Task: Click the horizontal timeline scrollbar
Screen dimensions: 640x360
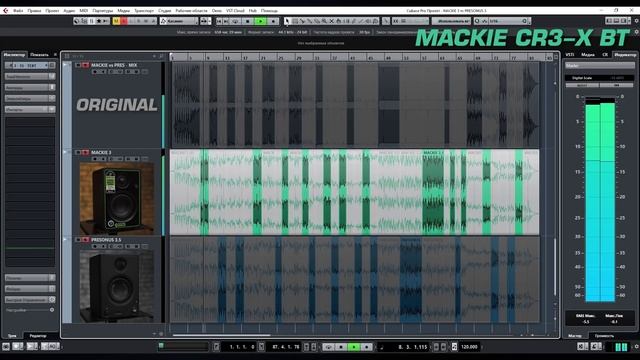Action: (x=221, y=335)
